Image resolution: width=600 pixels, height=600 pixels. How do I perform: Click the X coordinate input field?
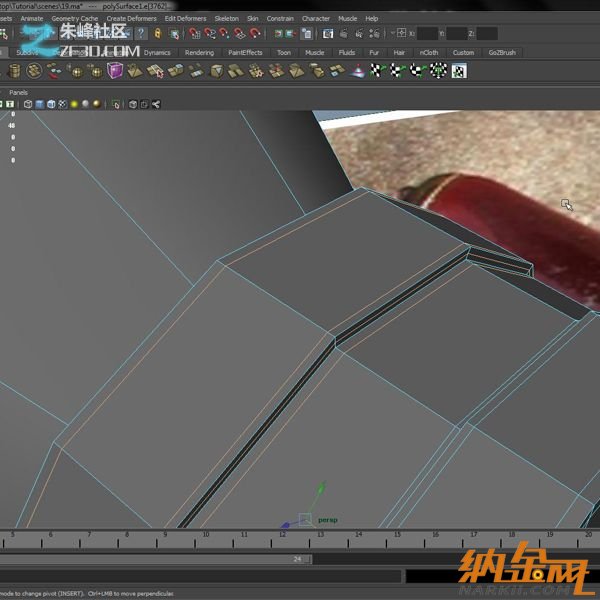[427, 34]
